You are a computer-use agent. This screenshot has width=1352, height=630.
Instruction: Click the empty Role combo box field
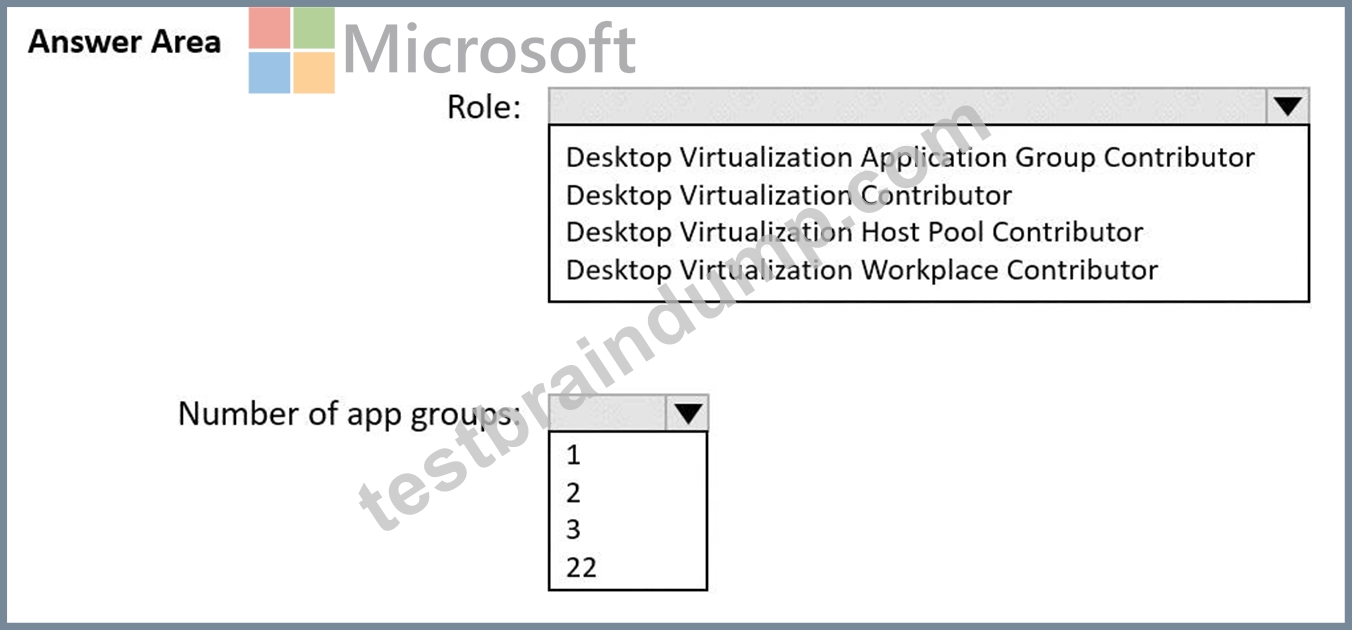point(908,106)
